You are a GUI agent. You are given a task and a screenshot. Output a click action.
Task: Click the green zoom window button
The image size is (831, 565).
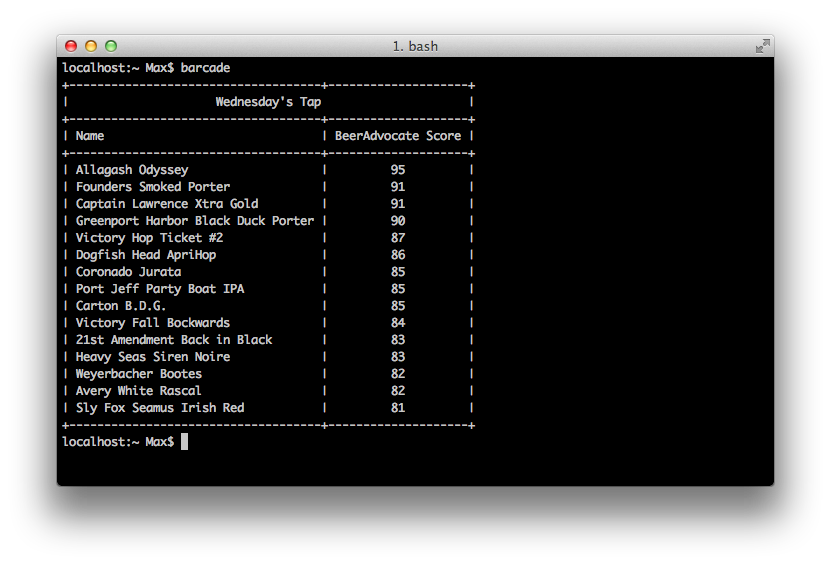[x=111, y=46]
